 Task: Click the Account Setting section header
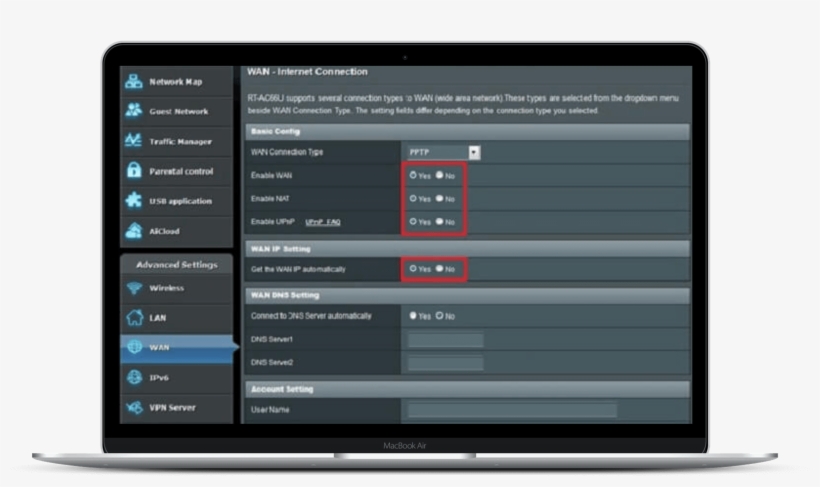[x=468, y=389]
